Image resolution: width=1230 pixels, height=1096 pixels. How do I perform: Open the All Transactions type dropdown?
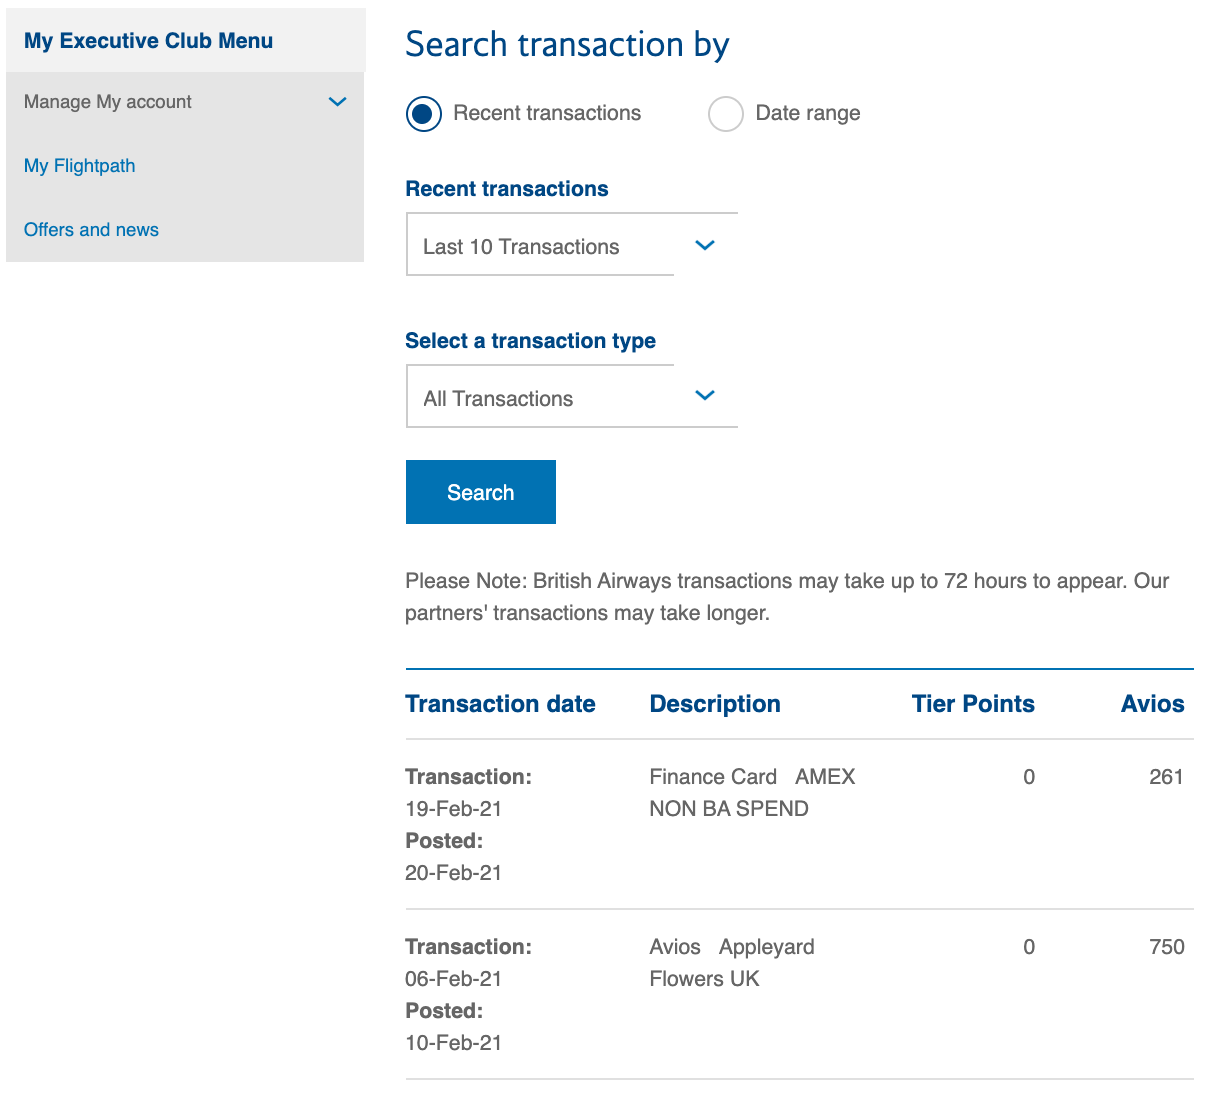(x=540, y=398)
